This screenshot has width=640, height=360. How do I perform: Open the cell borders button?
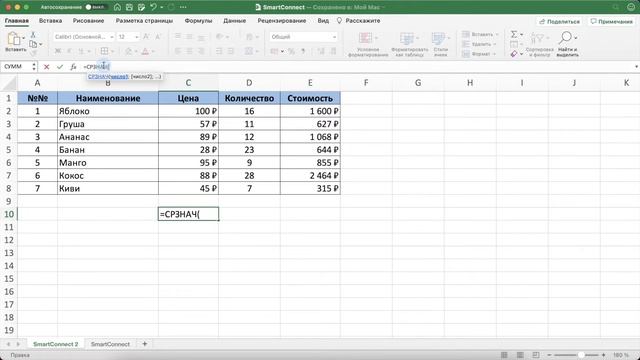click(104, 51)
